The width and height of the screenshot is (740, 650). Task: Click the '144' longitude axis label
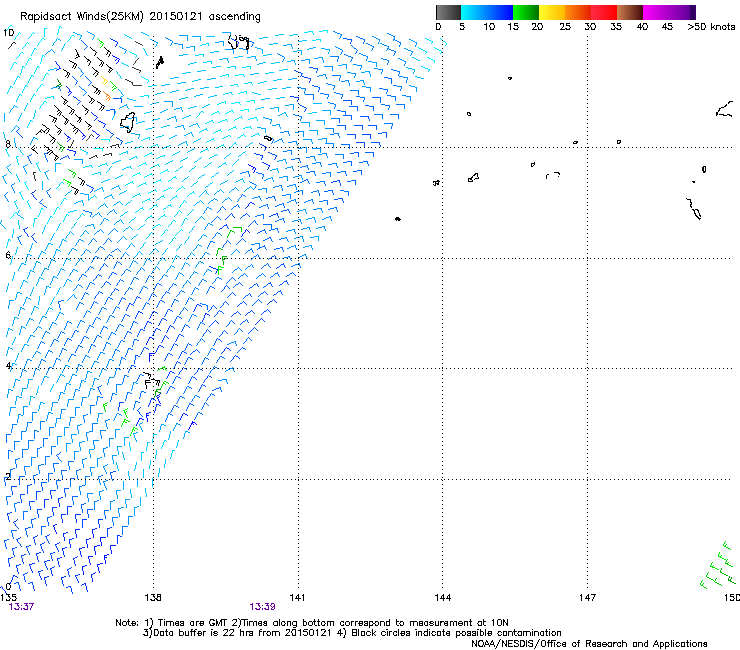point(442,598)
